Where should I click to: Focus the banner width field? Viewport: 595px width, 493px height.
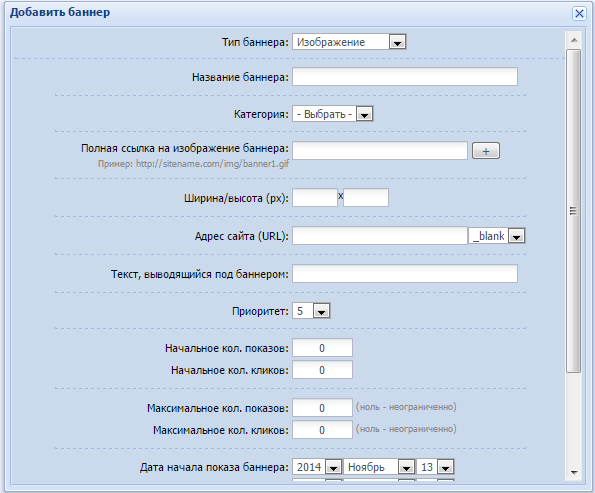(315, 198)
